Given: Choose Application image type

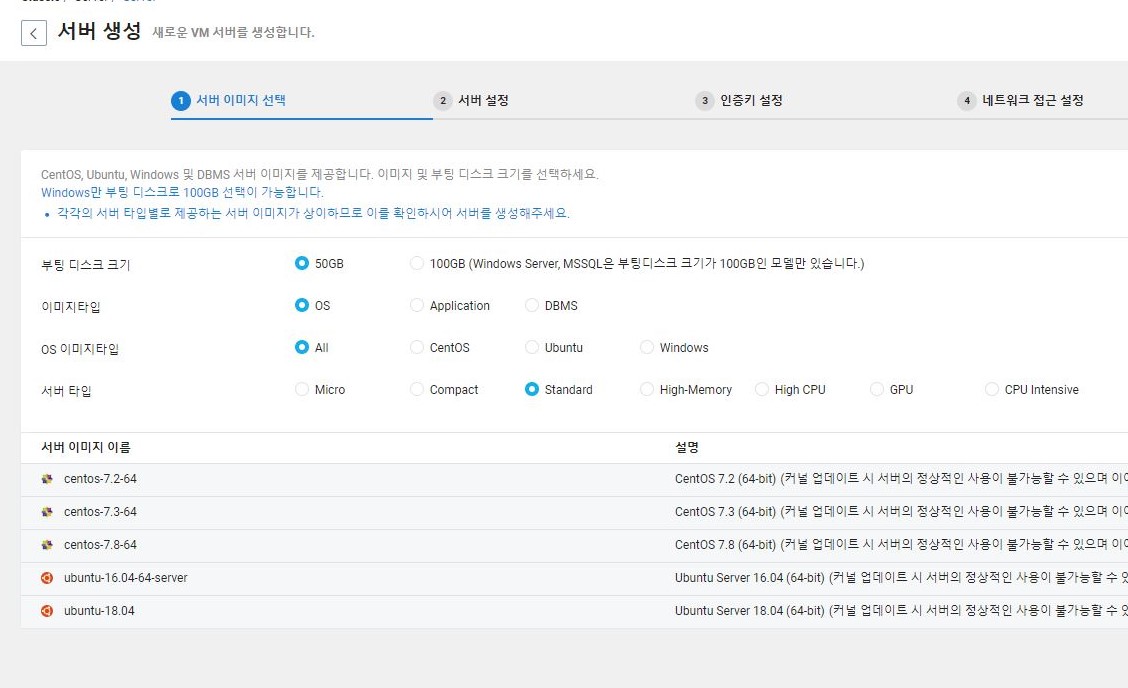Looking at the screenshot, I should click(417, 305).
